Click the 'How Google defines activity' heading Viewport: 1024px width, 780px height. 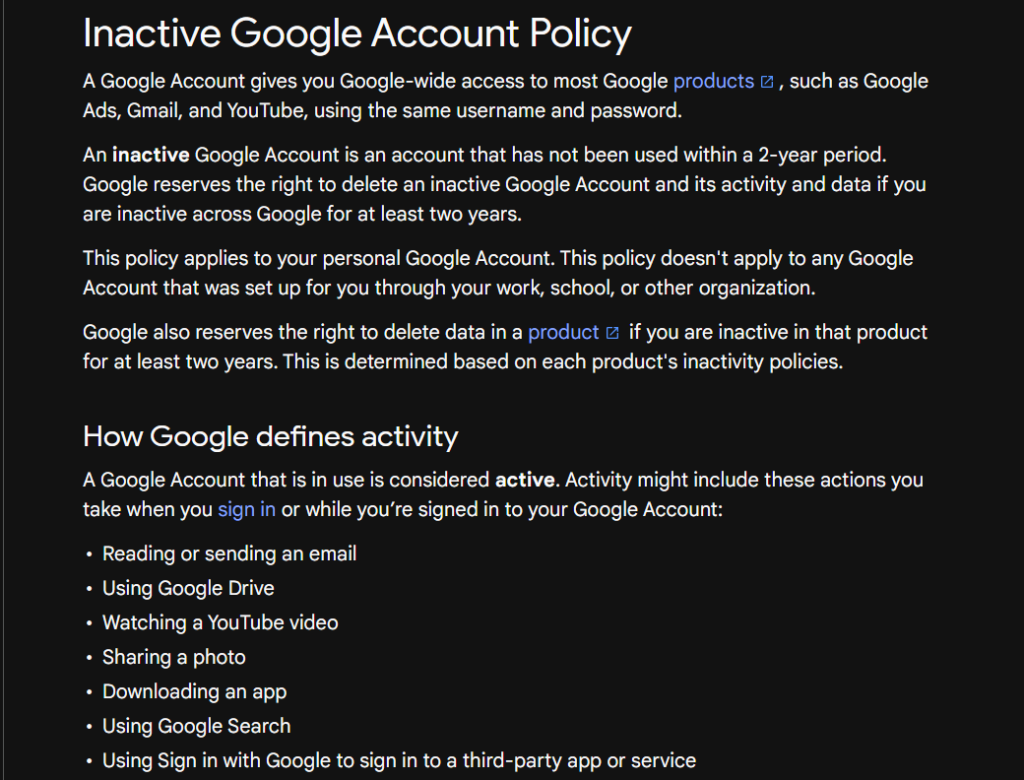270,436
